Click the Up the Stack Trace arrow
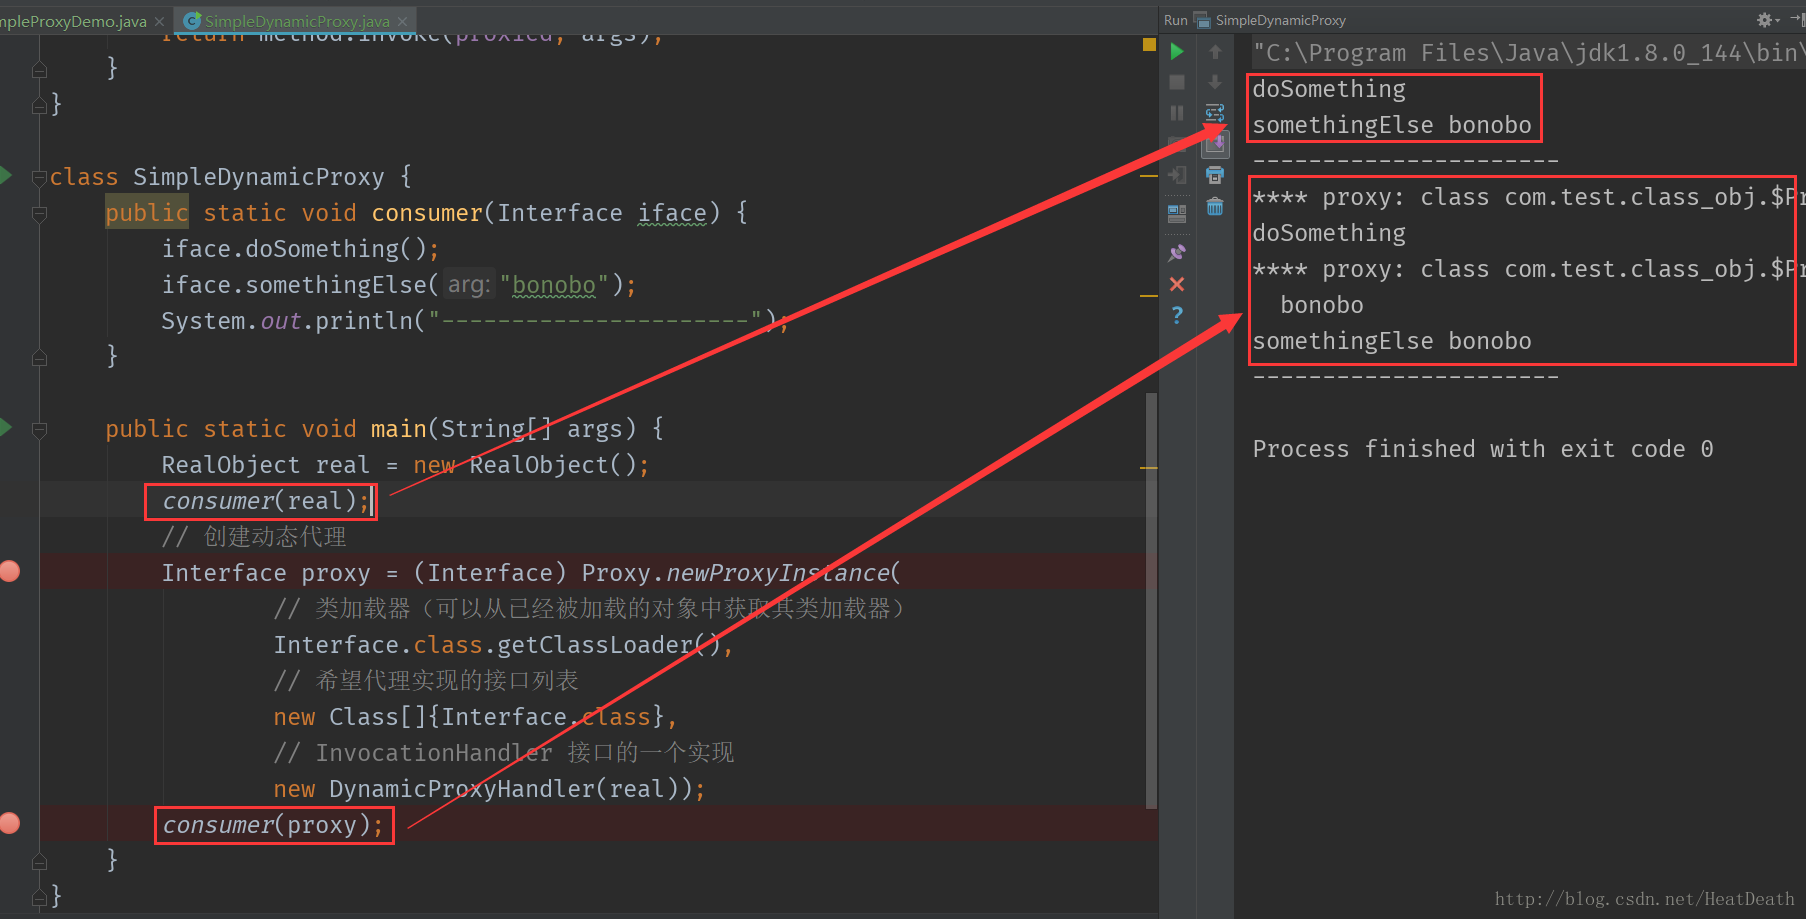 pos(1215,51)
